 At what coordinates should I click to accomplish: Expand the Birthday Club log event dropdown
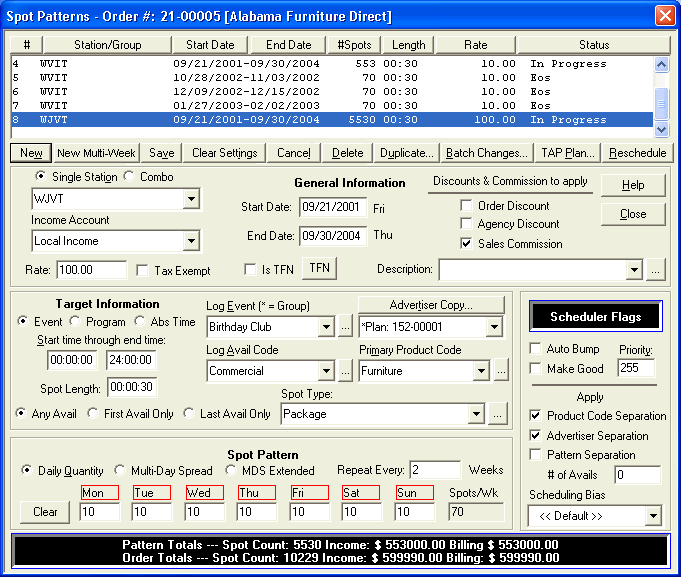[326, 327]
